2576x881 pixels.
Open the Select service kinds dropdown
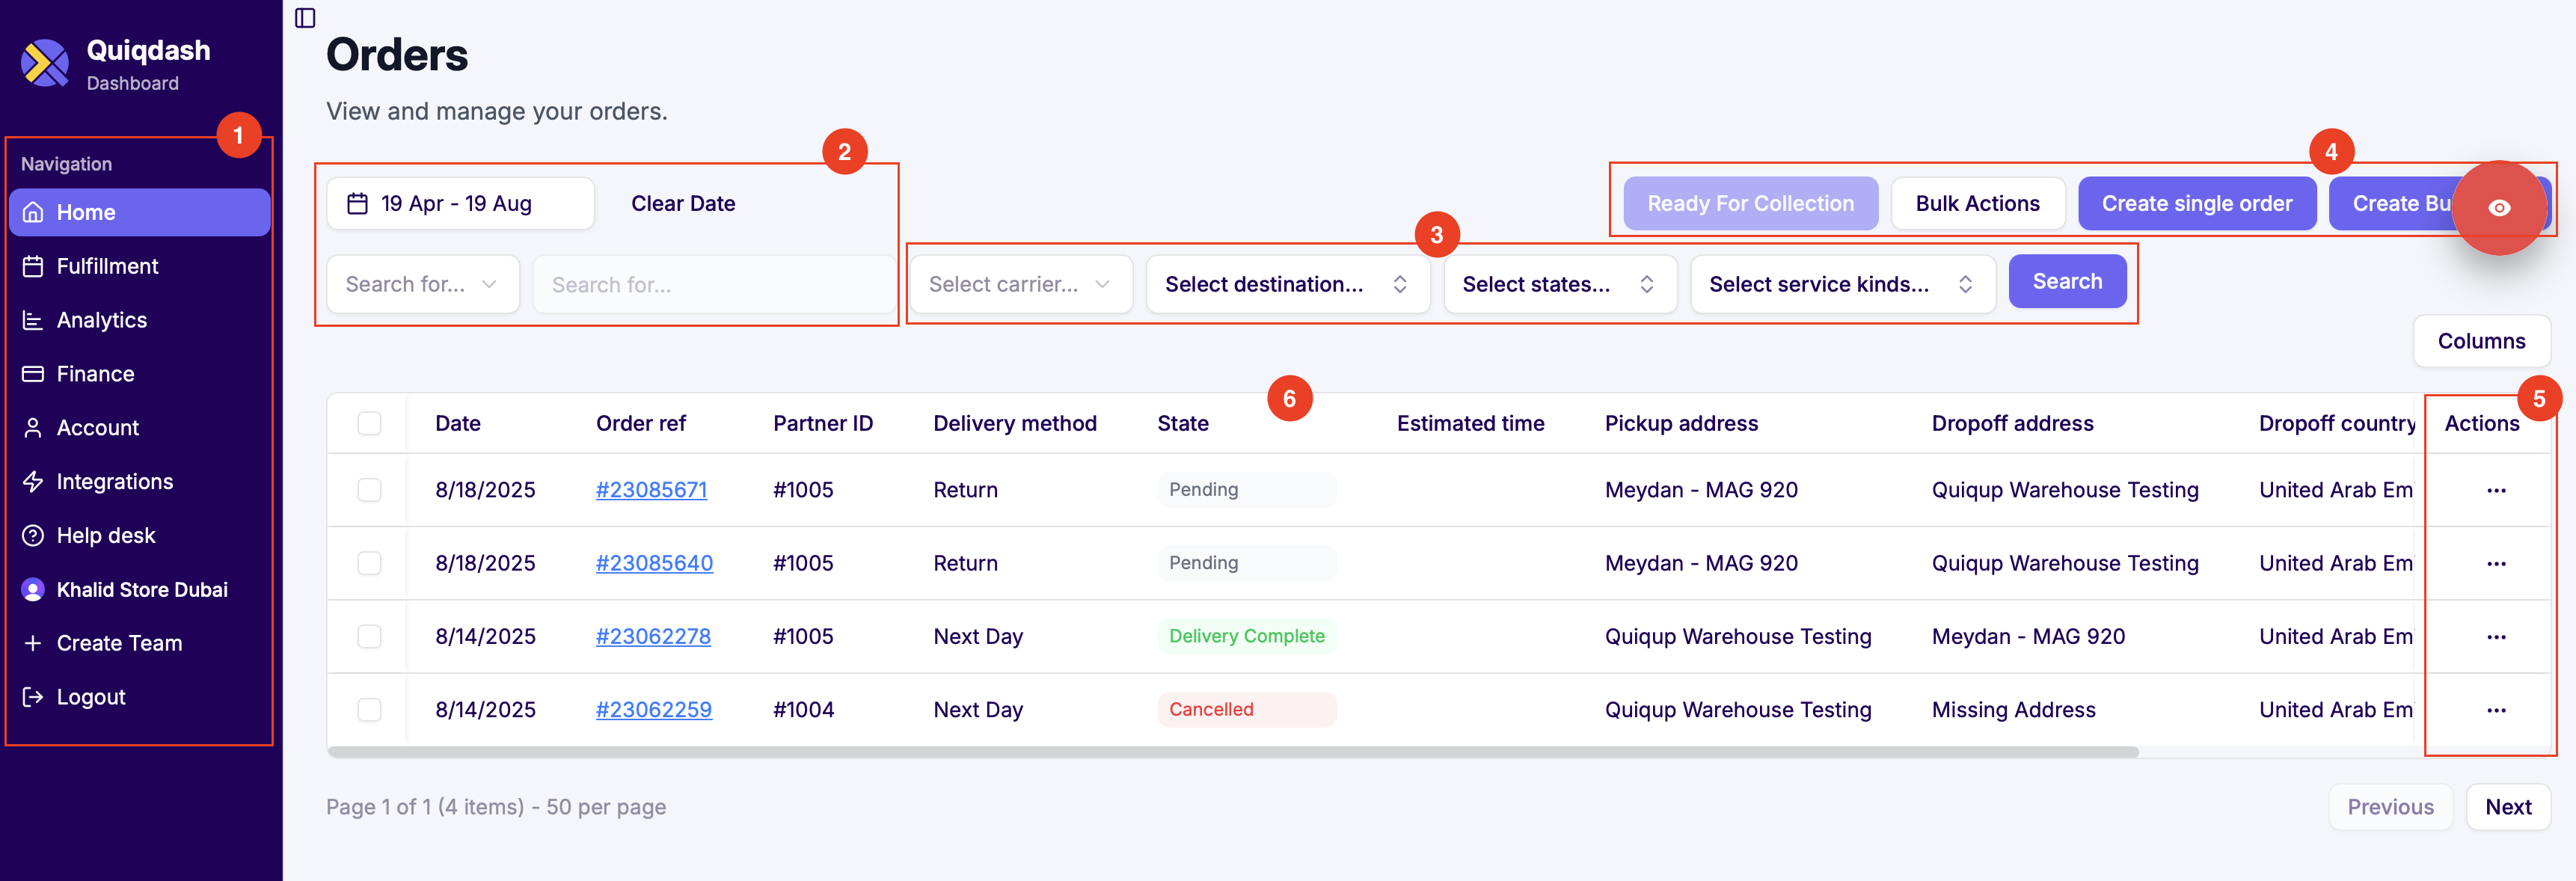1842,284
